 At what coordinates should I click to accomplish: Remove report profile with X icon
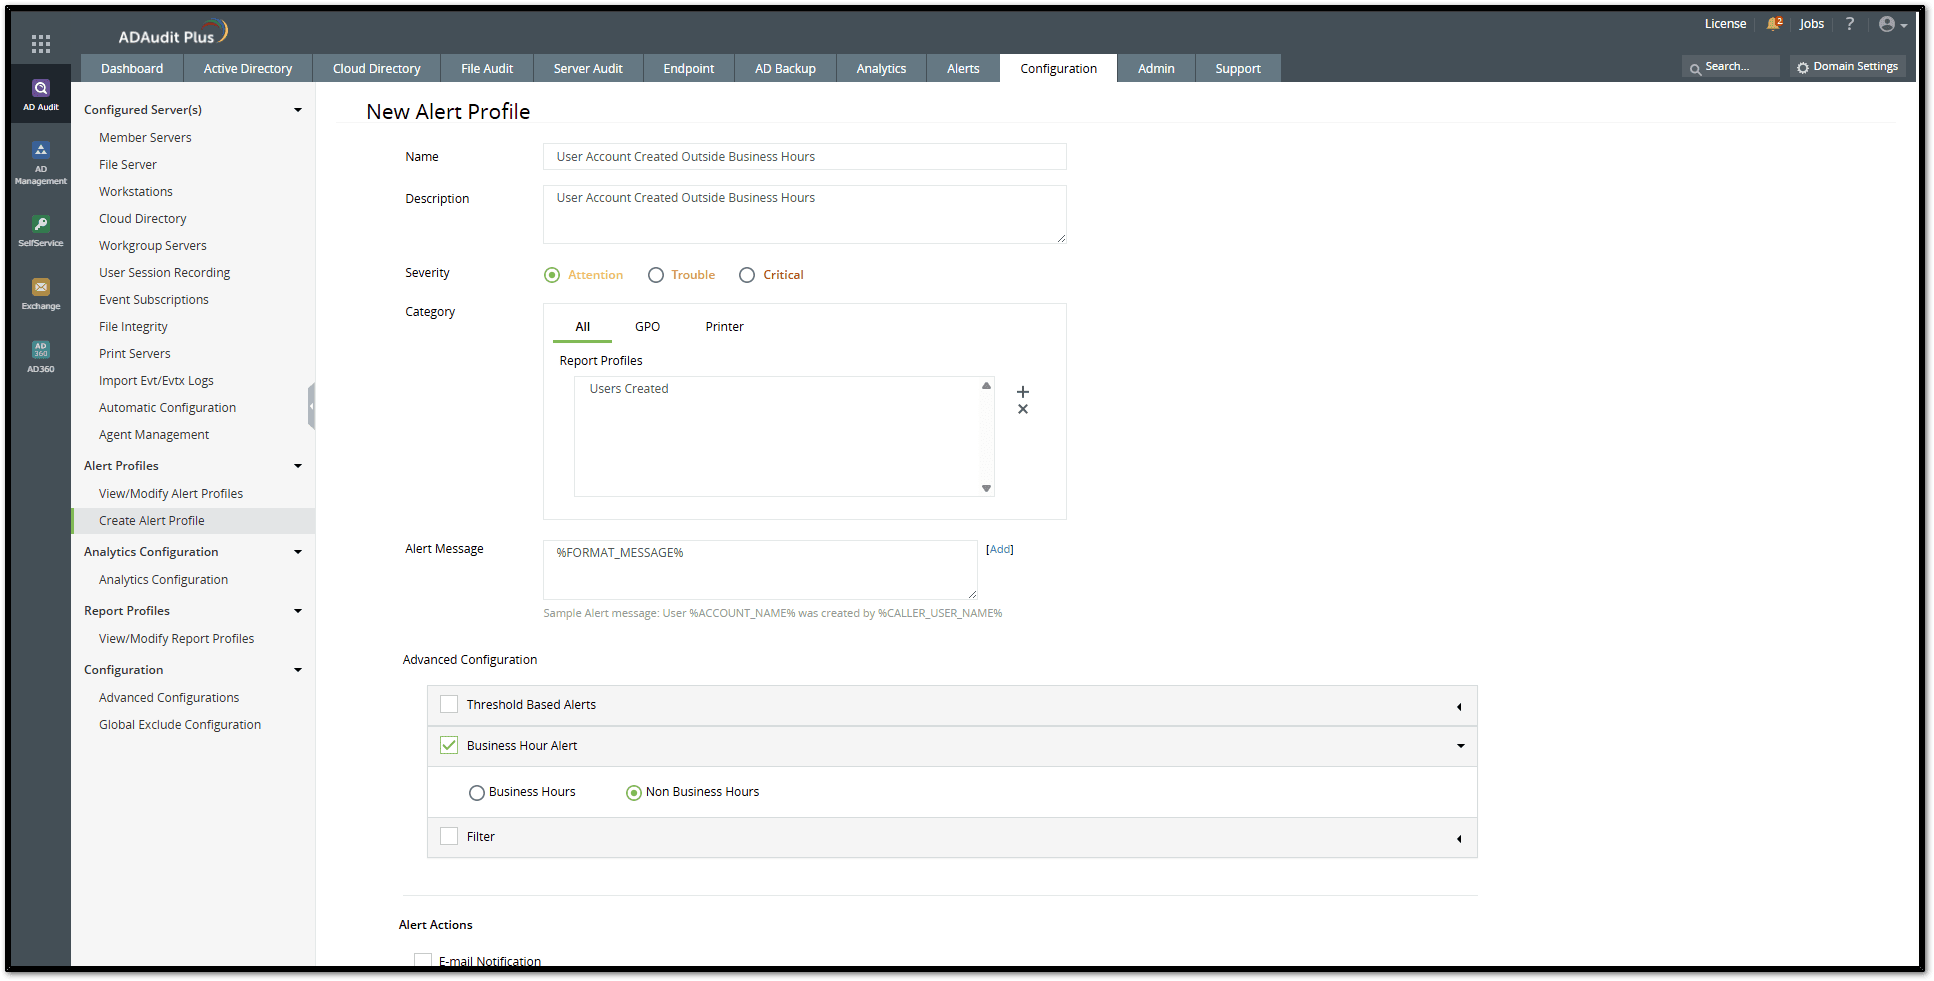click(x=1023, y=409)
